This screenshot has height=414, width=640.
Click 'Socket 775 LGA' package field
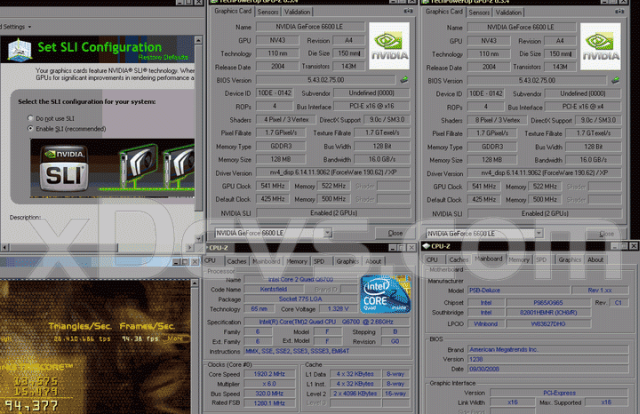pyautogui.click(x=300, y=299)
